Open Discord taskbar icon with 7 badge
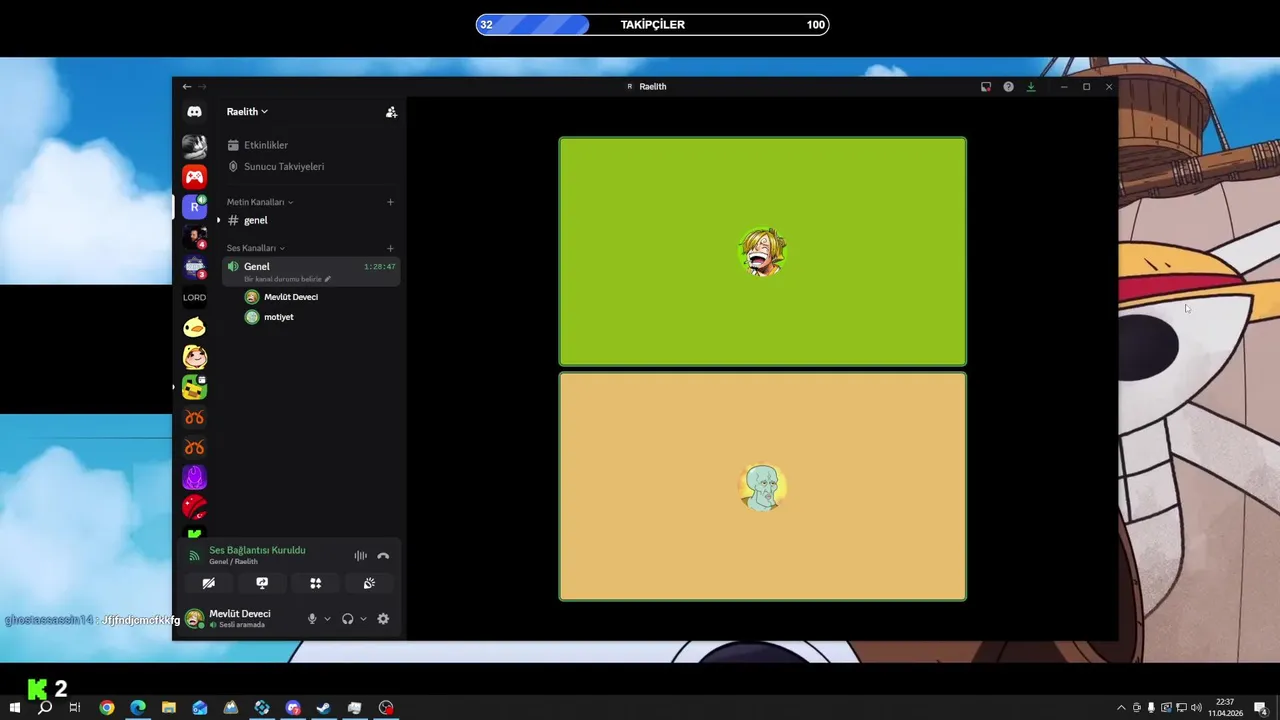The width and height of the screenshot is (1280, 720). click(293, 708)
